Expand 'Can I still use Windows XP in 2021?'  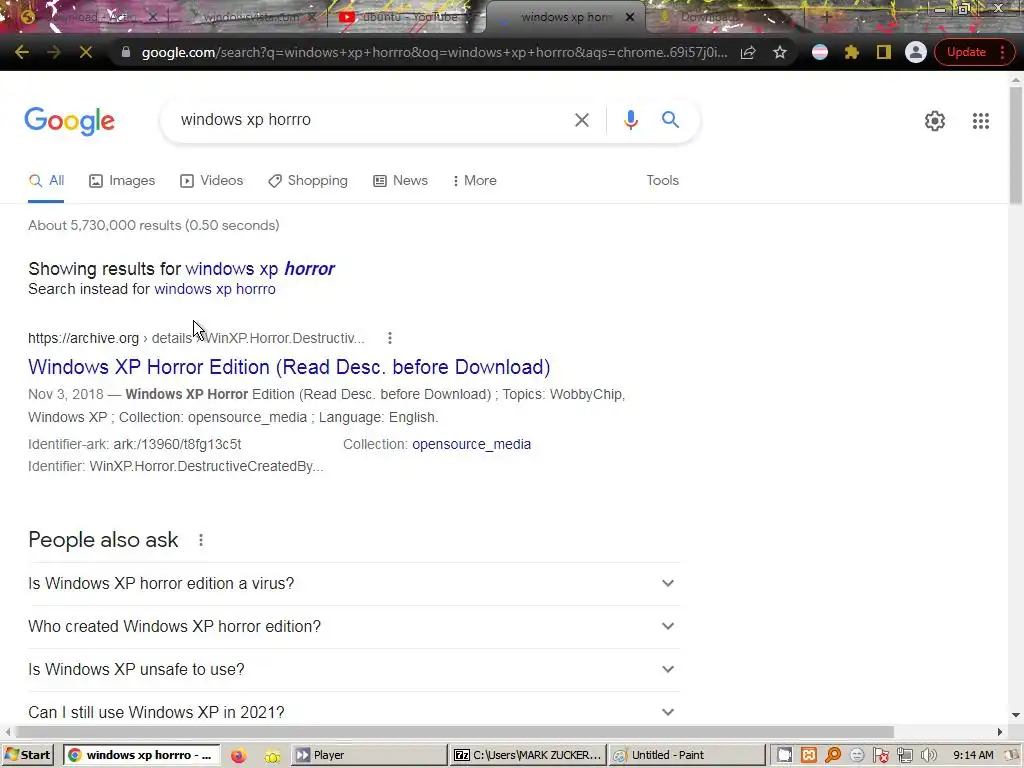[354, 712]
